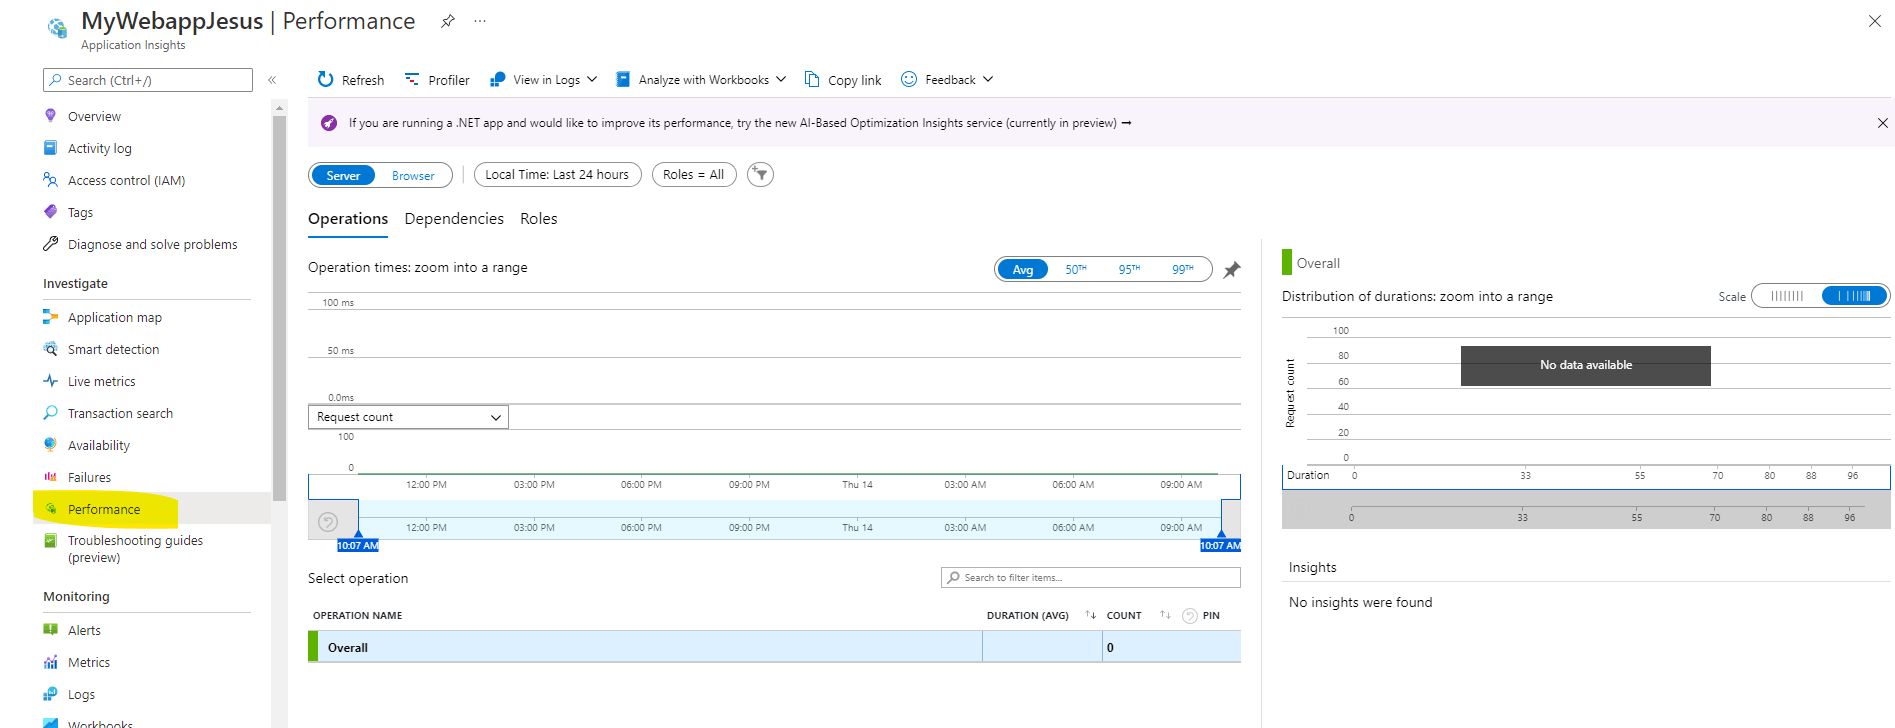Viewport: 1895px width, 728px height.
Task: Select the Overall operation row
Action: pos(774,647)
